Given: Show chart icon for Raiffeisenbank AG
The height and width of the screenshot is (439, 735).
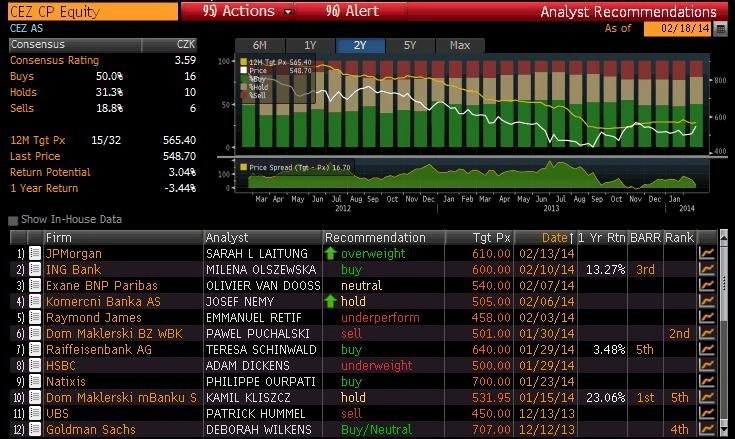Looking at the screenshot, I should (x=707, y=350).
